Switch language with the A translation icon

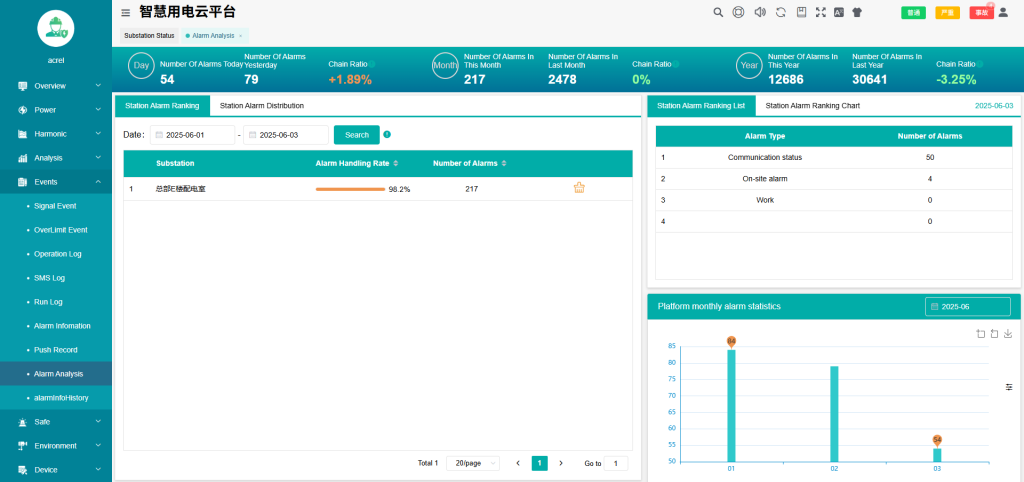click(x=839, y=12)
